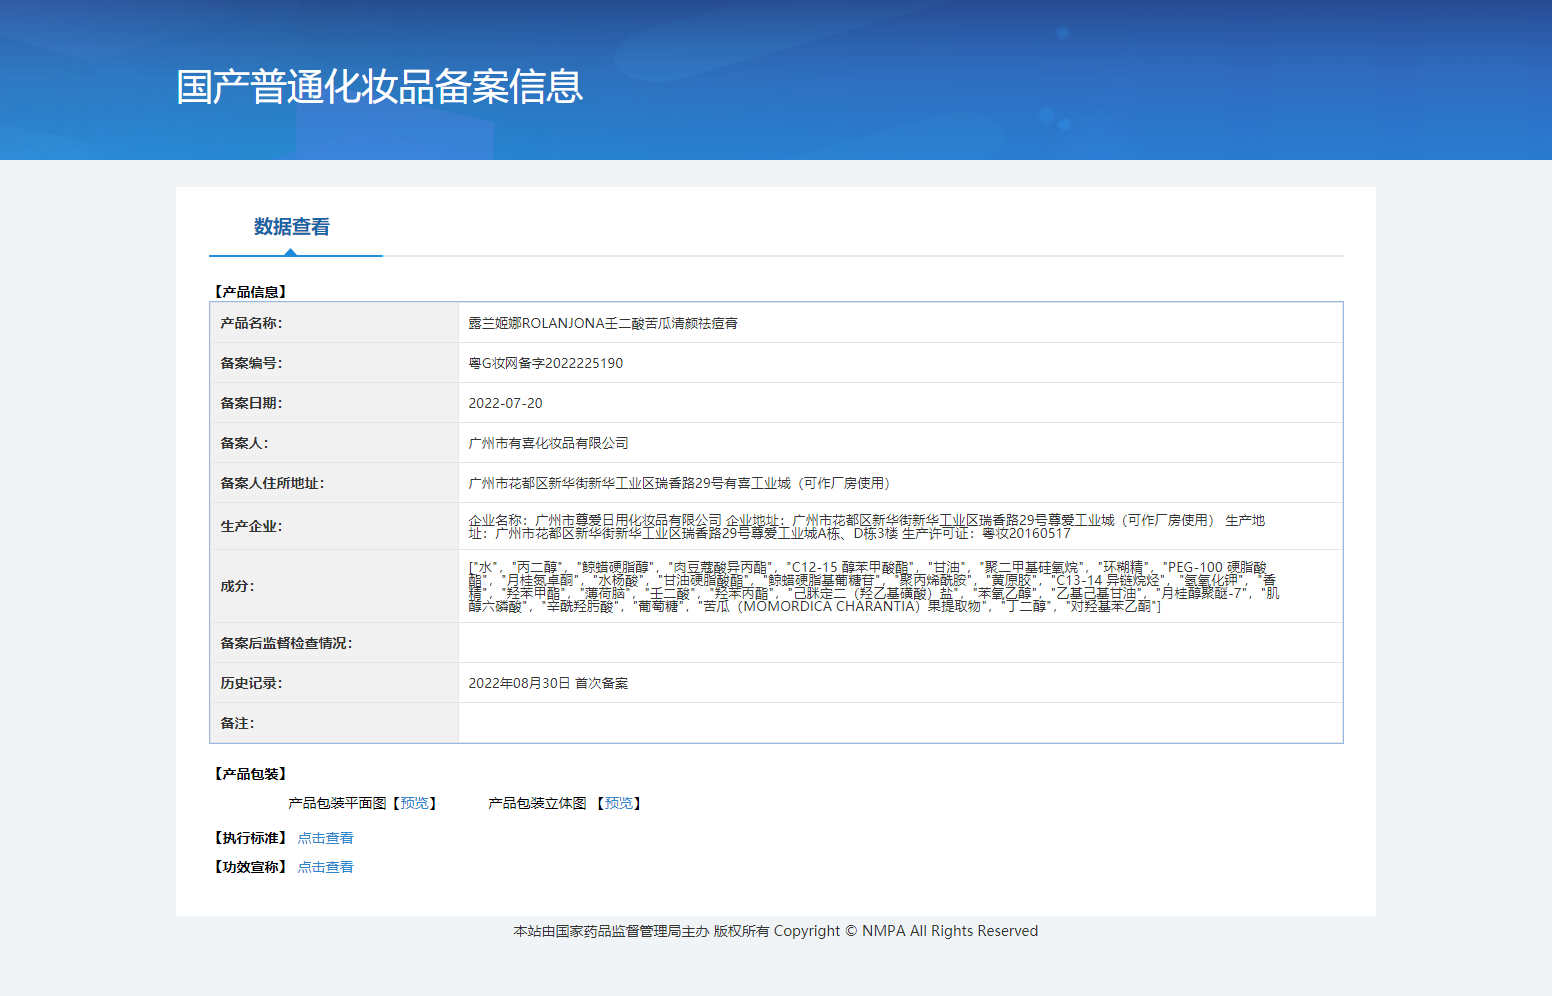
Task: Click the 备案人住所地址 row label
Action: pyautogui.click(x=272, y=483)
